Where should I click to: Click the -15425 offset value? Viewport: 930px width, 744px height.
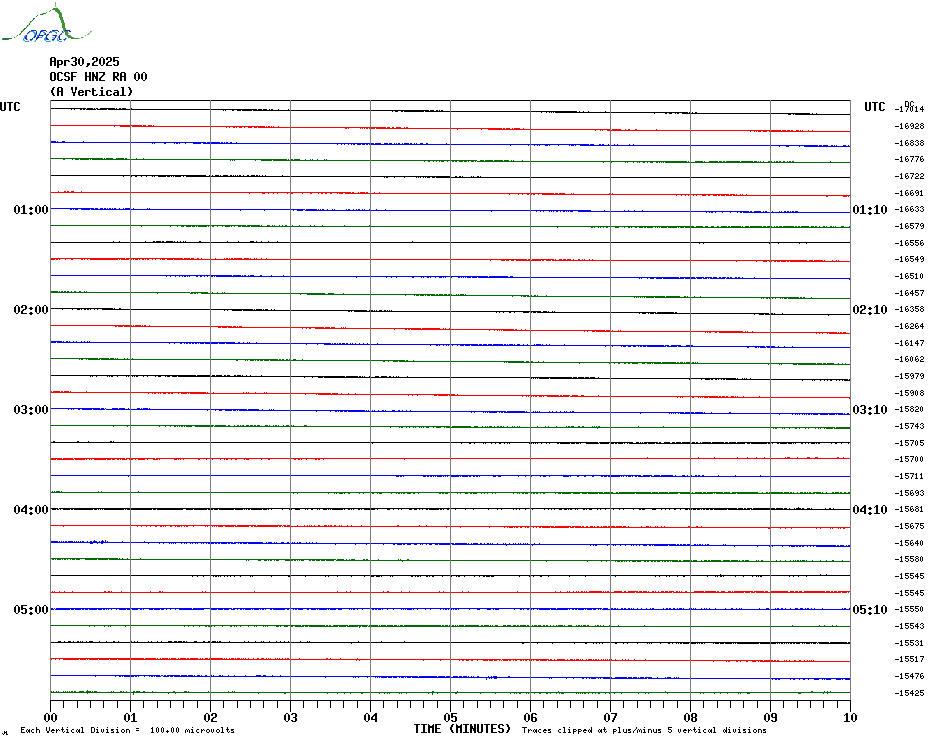click(909, 693)
